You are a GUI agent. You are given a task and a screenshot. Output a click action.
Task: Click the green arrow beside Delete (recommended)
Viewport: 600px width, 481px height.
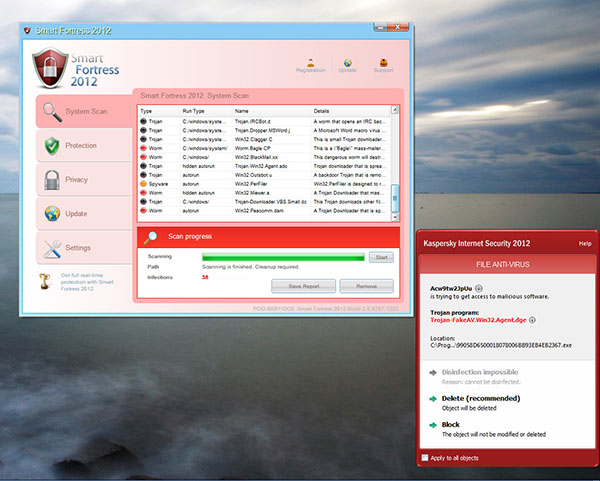pos(433,399)
